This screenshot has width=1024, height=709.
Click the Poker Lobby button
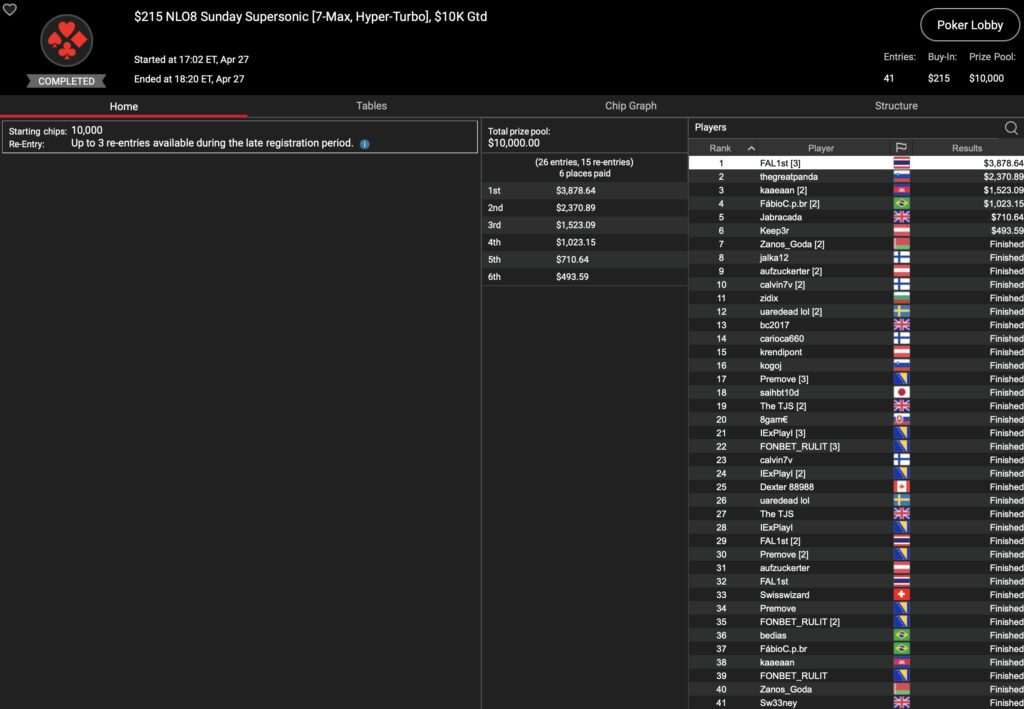pyautogui.click(x=970, y=25)
